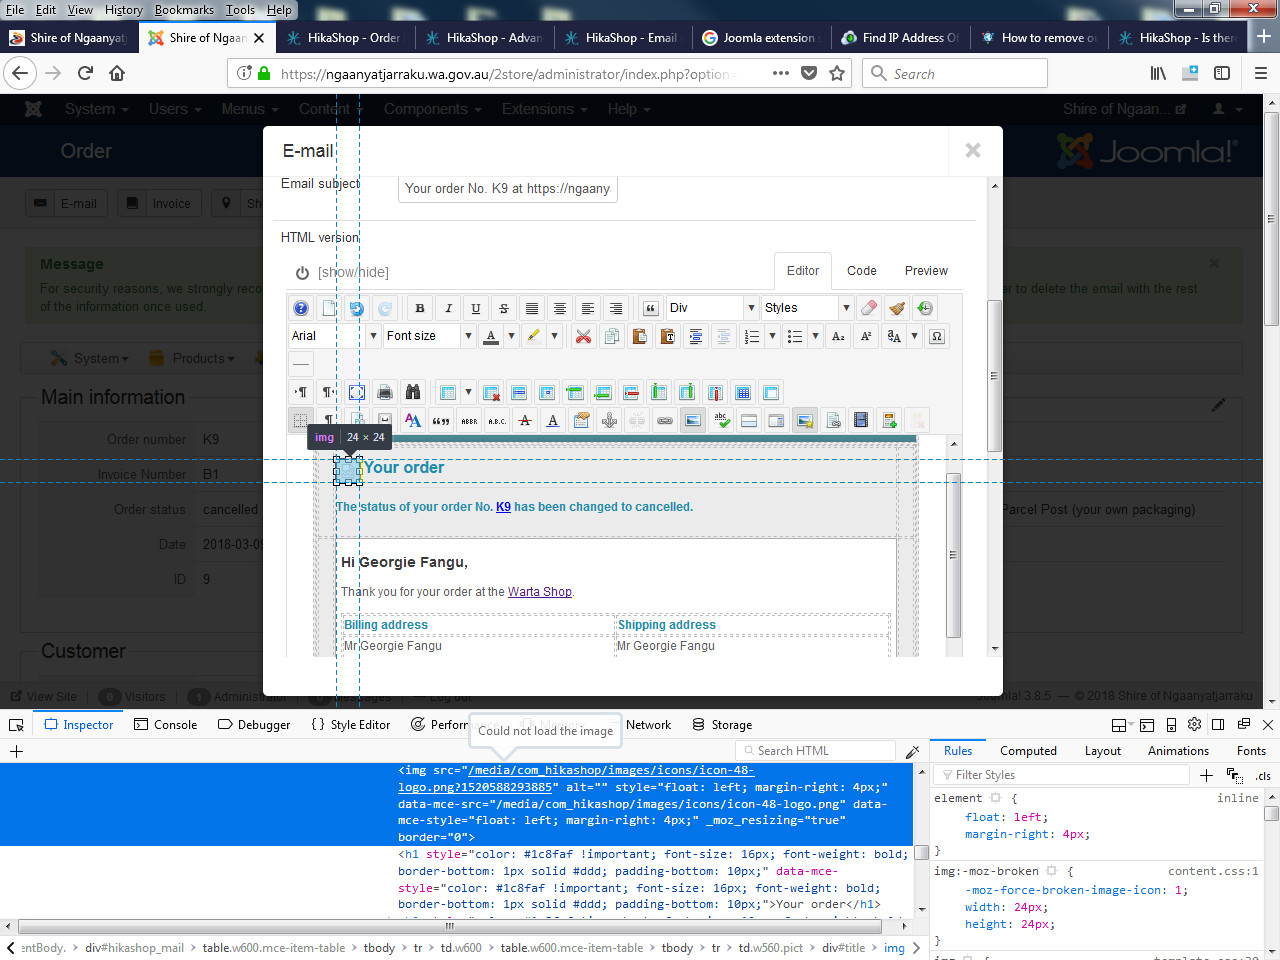Click the Omega special character icon

pyautogui.click(x=937, y=337)
